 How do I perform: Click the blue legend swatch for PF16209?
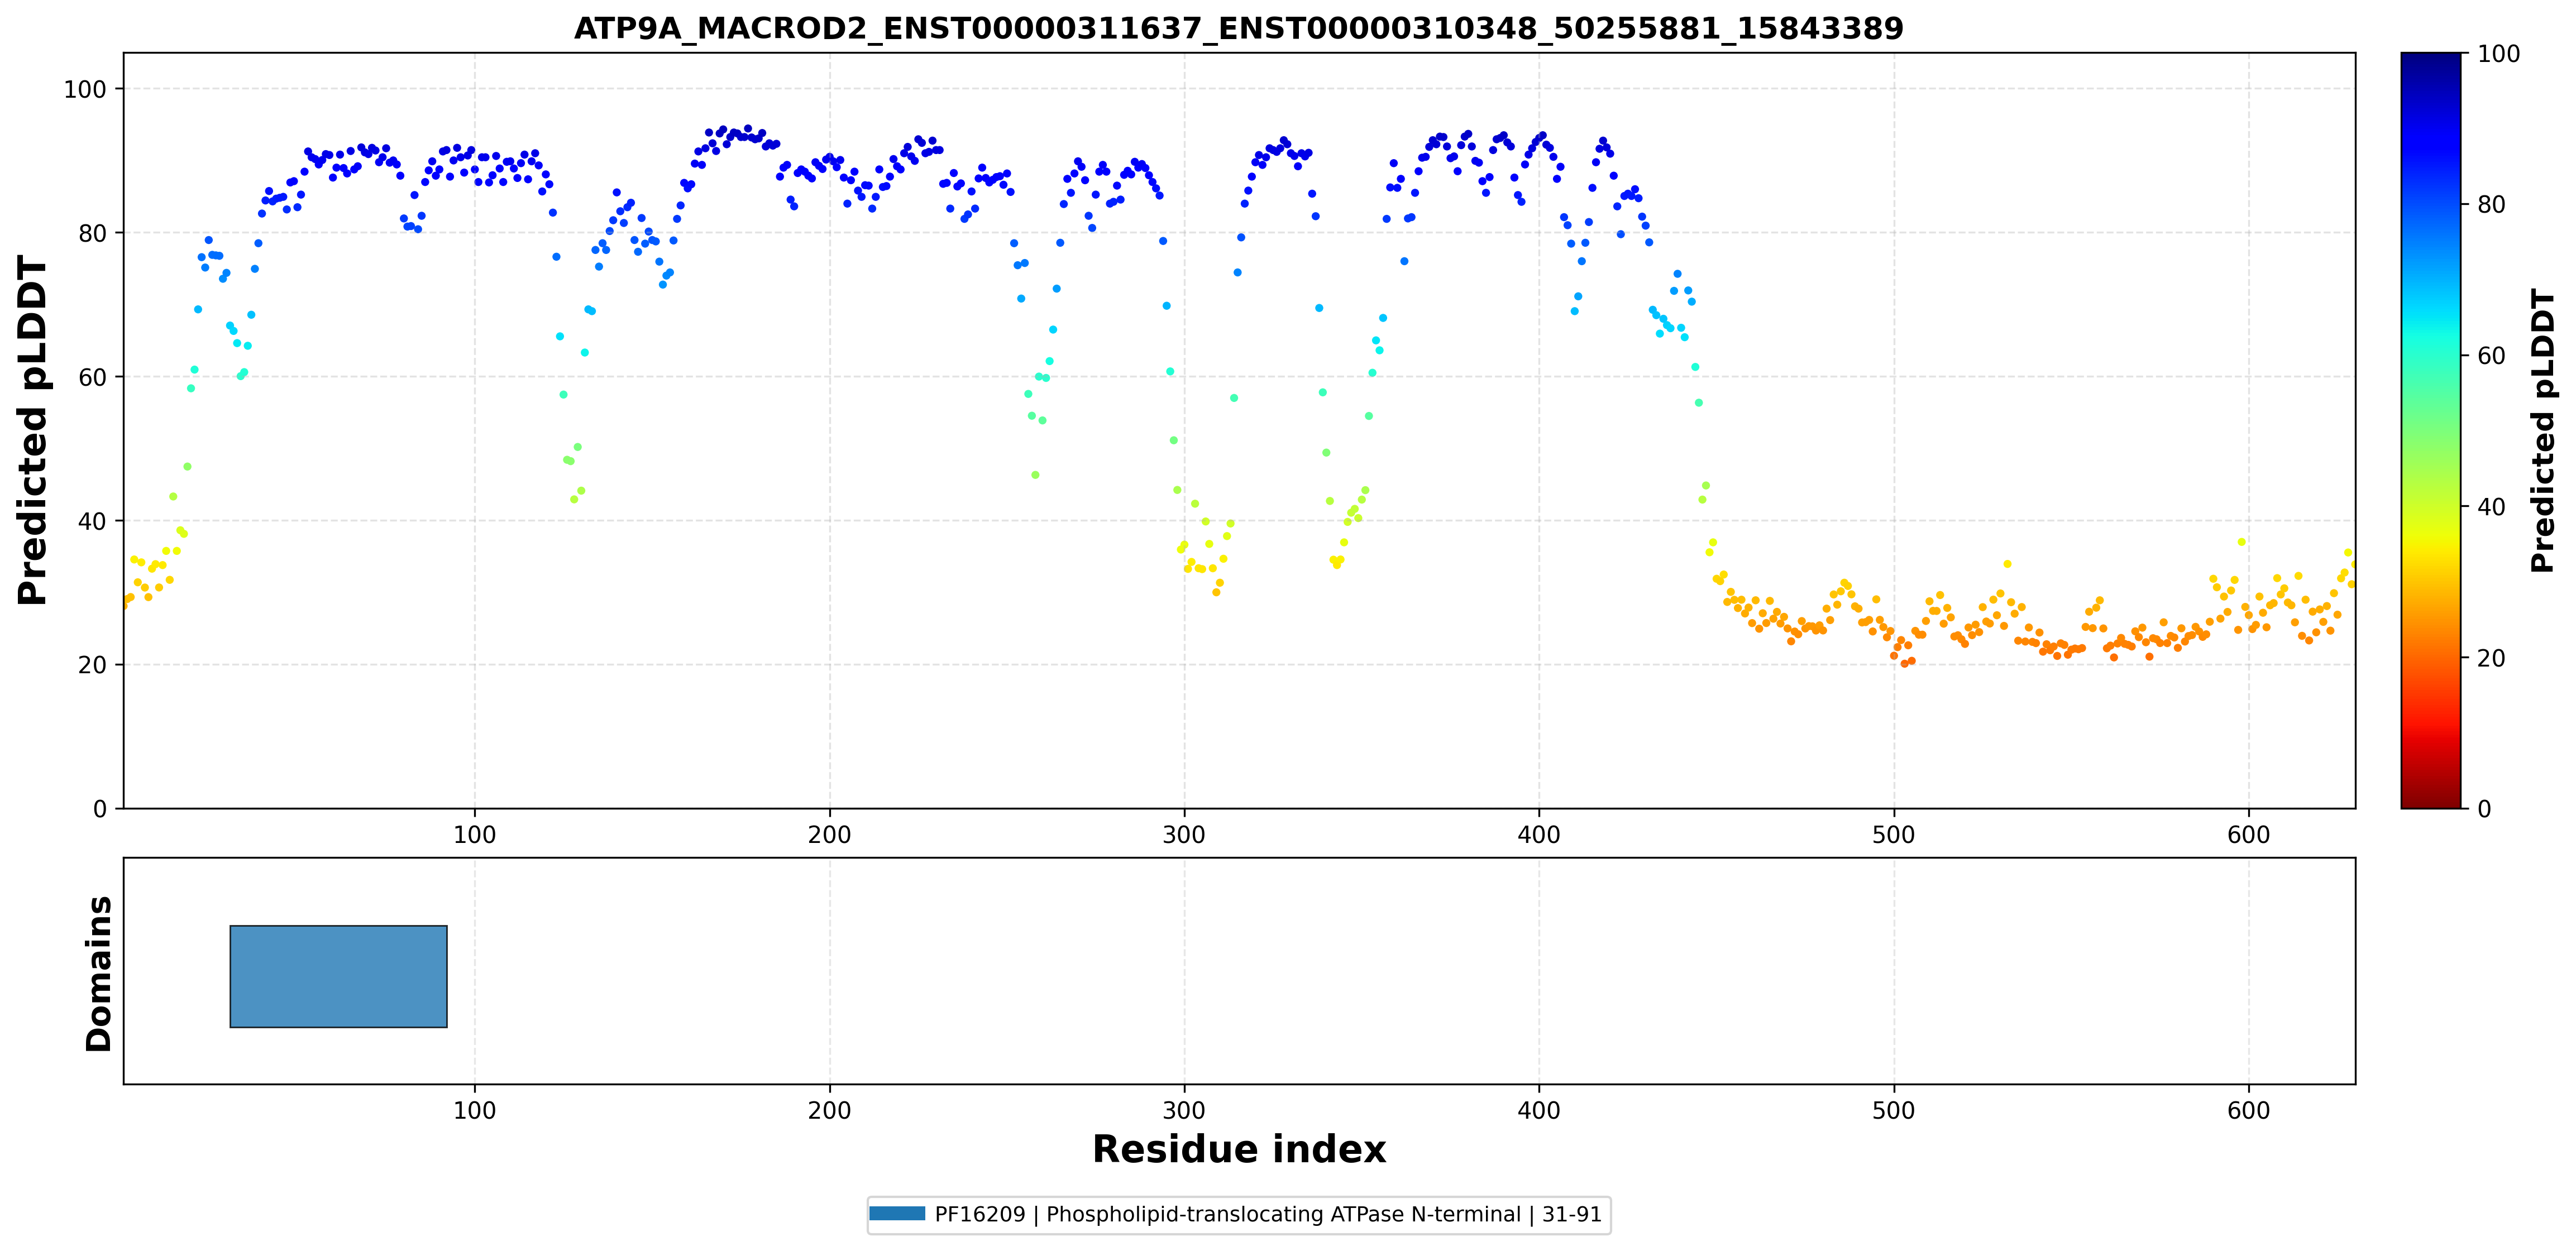click(897, 1214)
